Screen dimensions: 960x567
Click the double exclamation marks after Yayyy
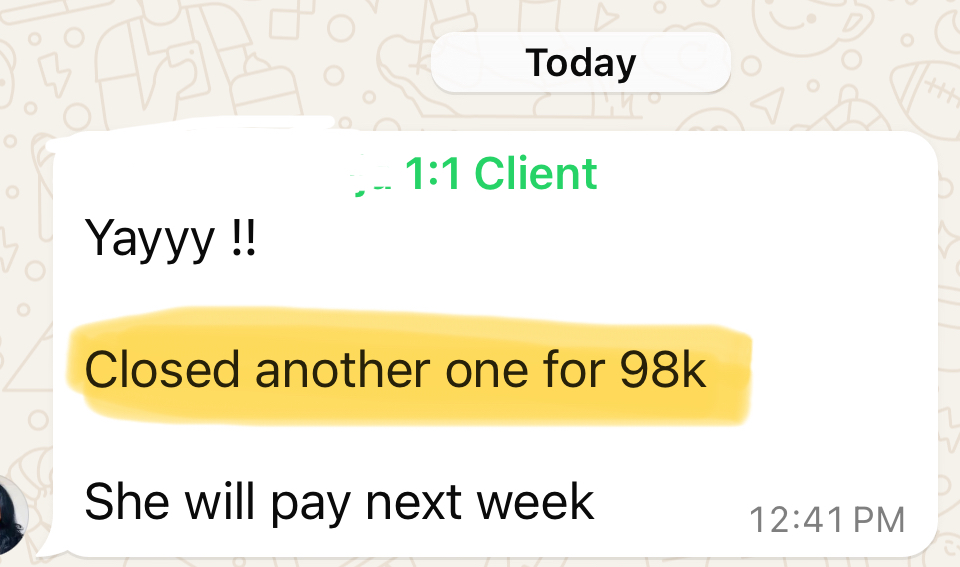(244, 237)
